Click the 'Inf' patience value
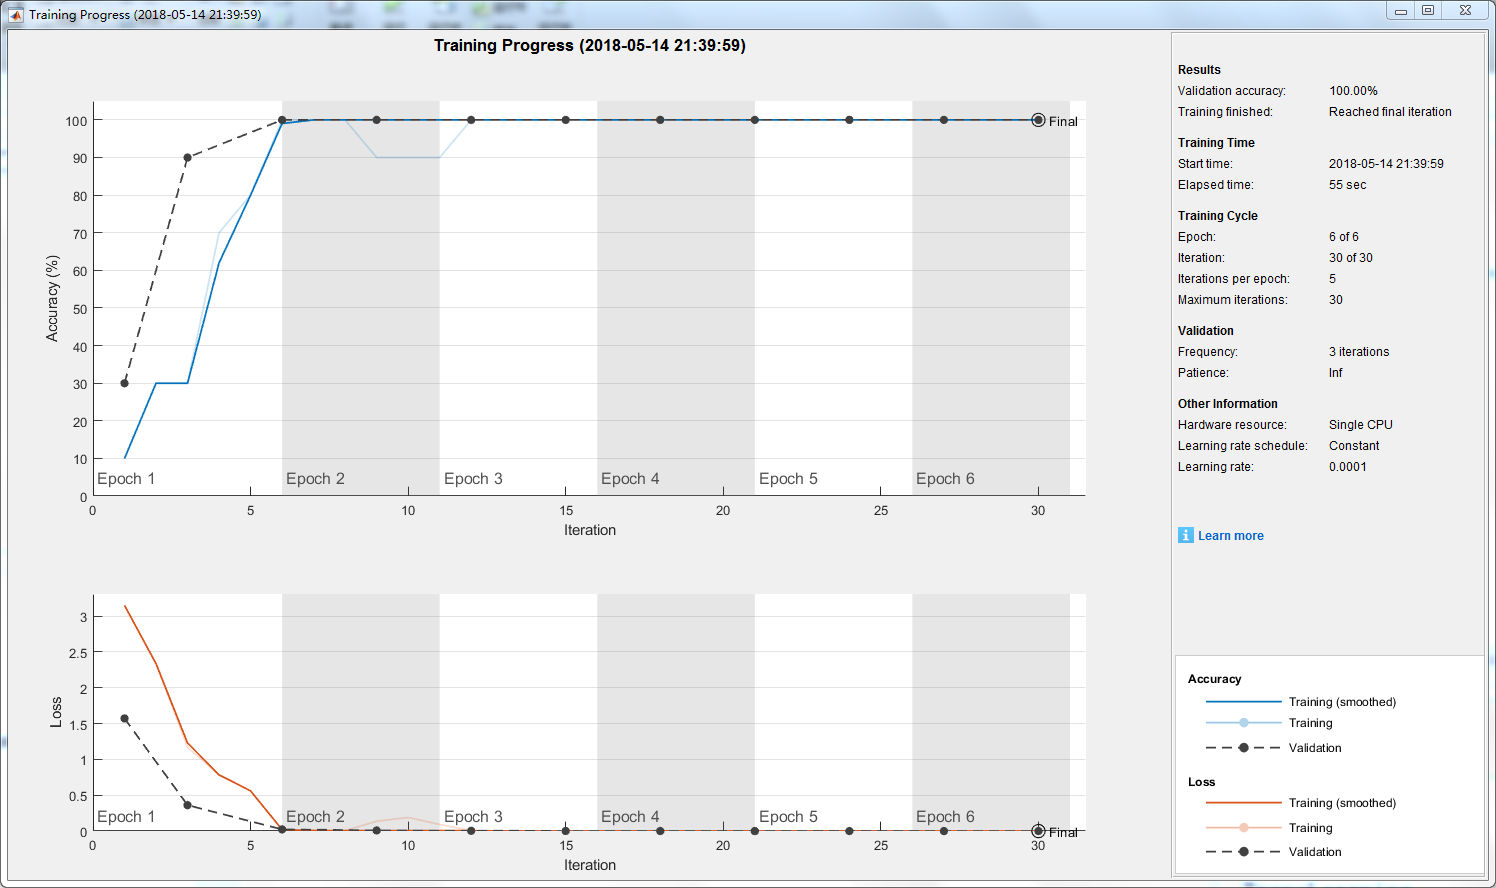 coord(1336,373)
